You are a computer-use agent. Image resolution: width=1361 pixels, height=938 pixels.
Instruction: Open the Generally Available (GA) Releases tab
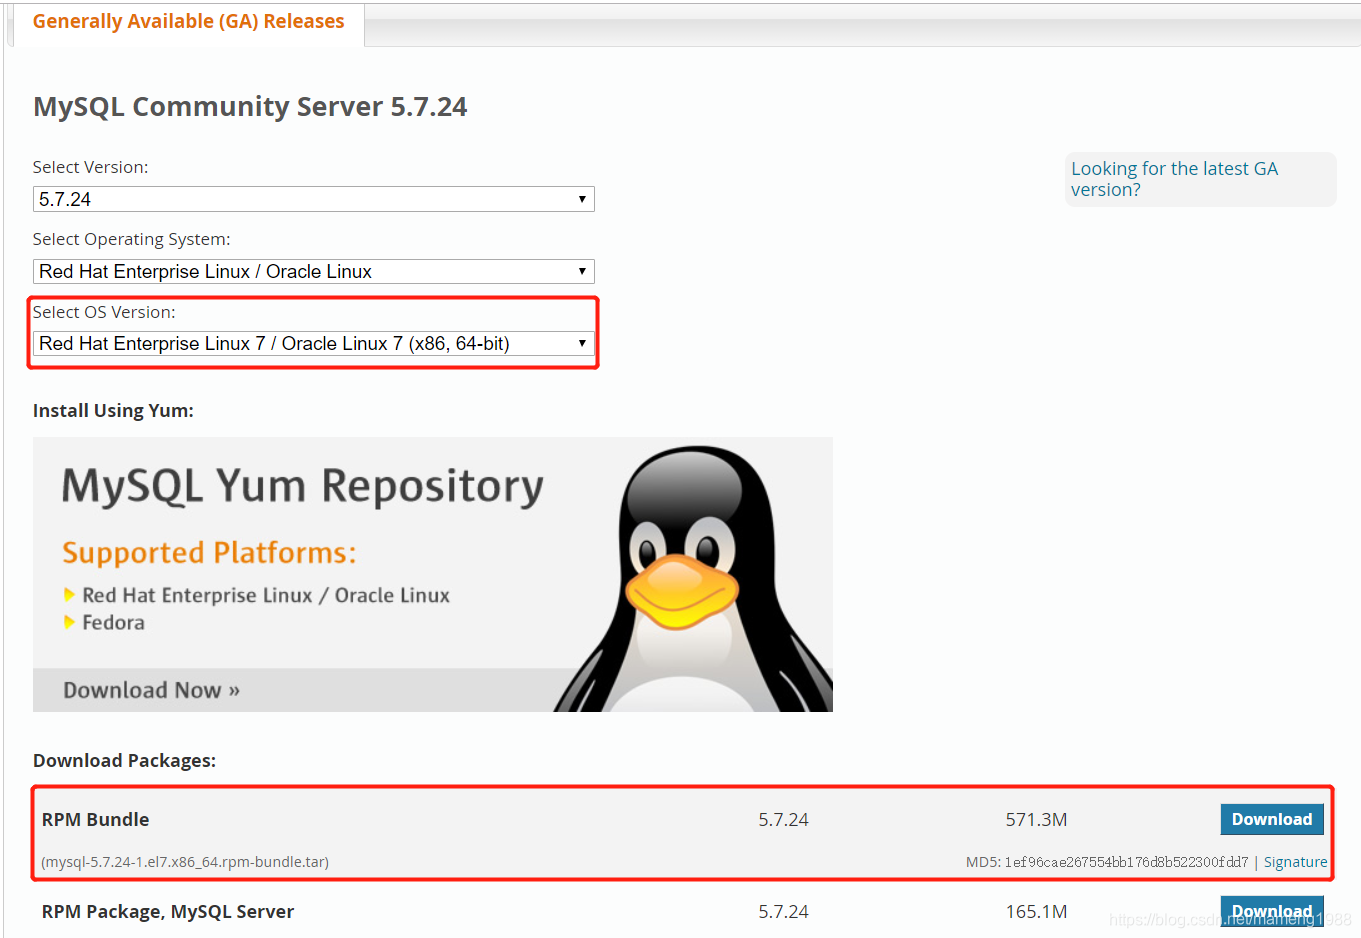point(188,22)
